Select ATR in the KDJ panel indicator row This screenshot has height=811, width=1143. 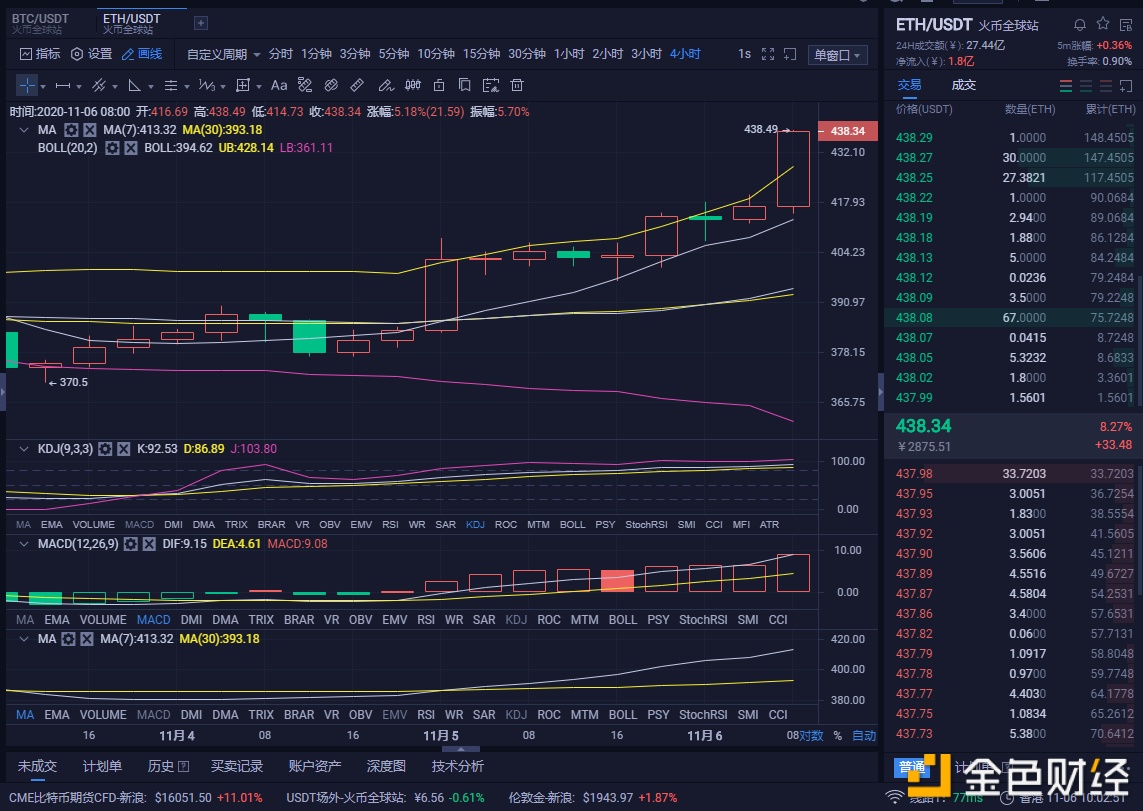coord(769,525)
